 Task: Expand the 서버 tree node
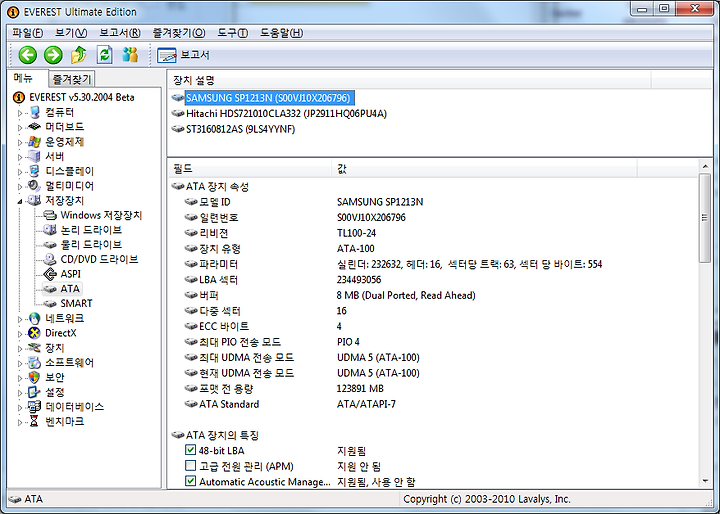[20, 157]
